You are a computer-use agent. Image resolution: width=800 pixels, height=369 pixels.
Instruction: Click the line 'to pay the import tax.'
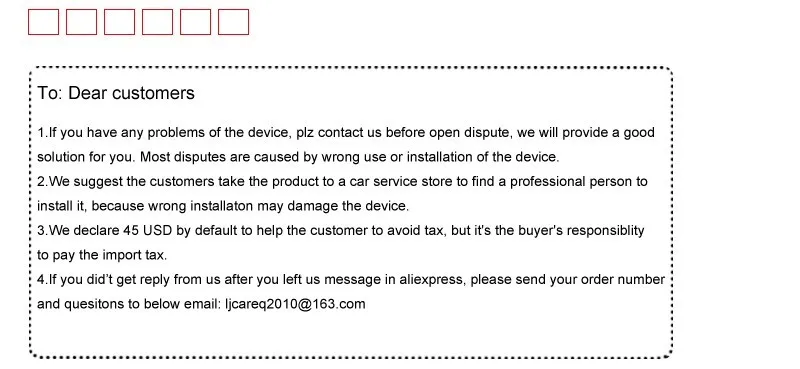(102, 256)
